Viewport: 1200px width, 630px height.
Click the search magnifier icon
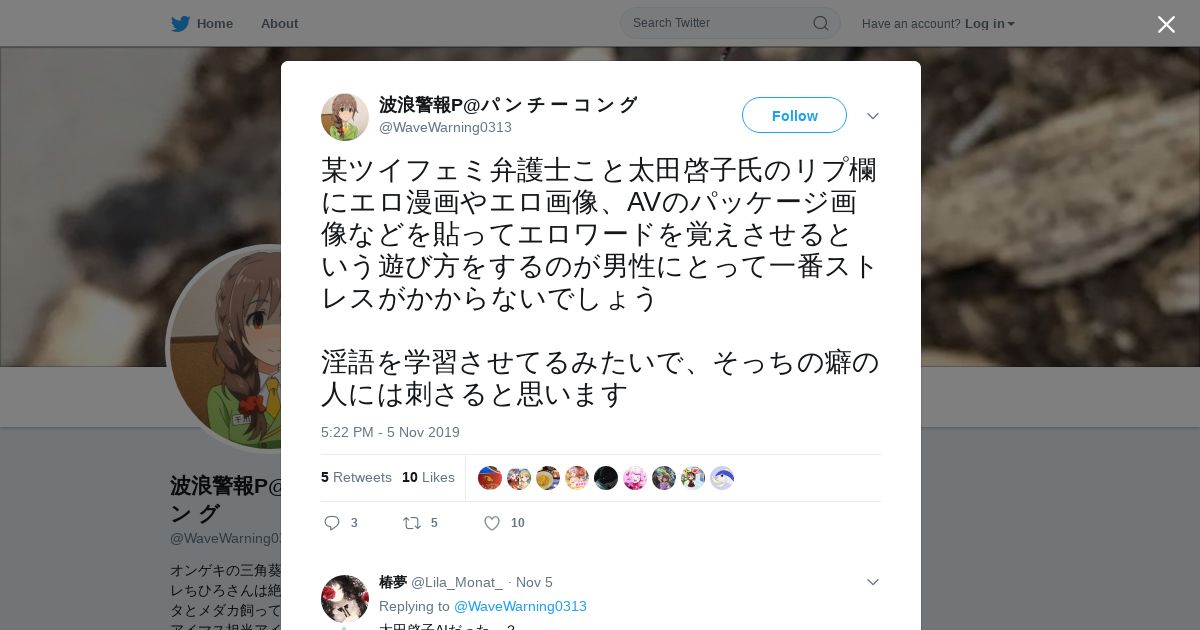point(820,23)
